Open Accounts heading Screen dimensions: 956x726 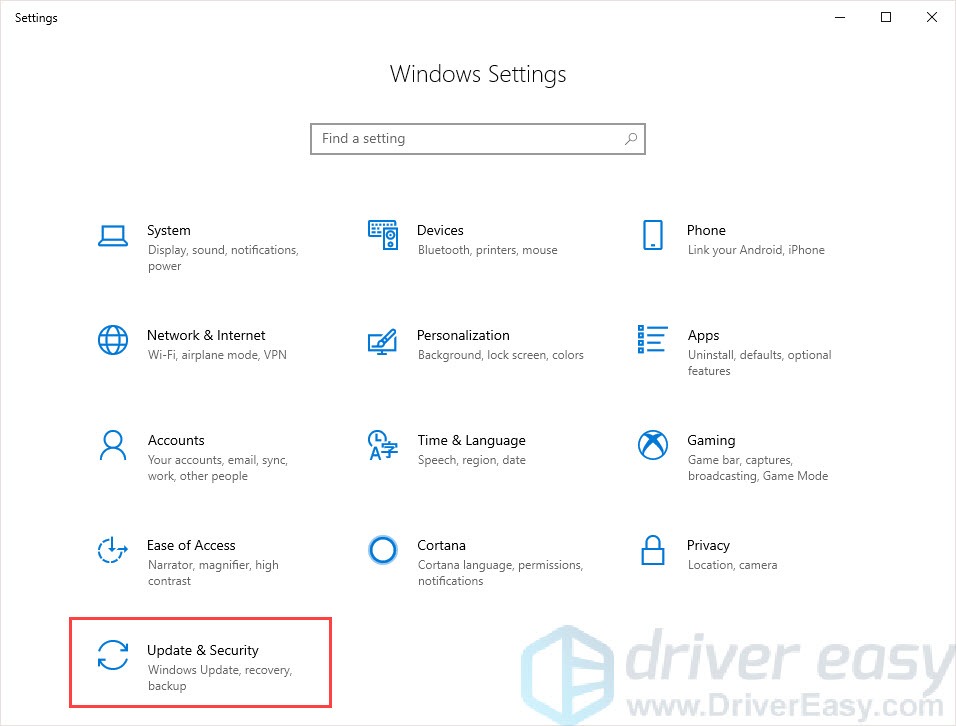176,440
